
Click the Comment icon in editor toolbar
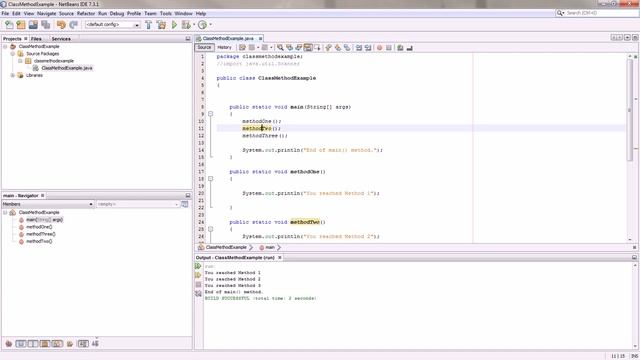pyautogui.click(x=400, y=48)
